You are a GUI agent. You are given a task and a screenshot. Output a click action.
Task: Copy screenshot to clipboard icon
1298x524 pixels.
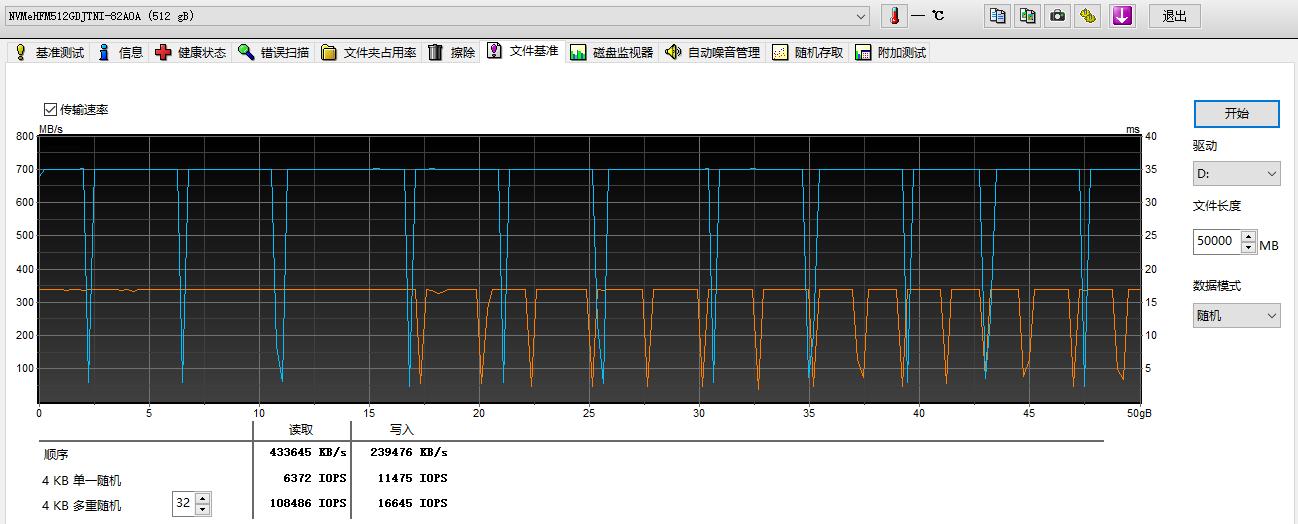pos(1027,15)
